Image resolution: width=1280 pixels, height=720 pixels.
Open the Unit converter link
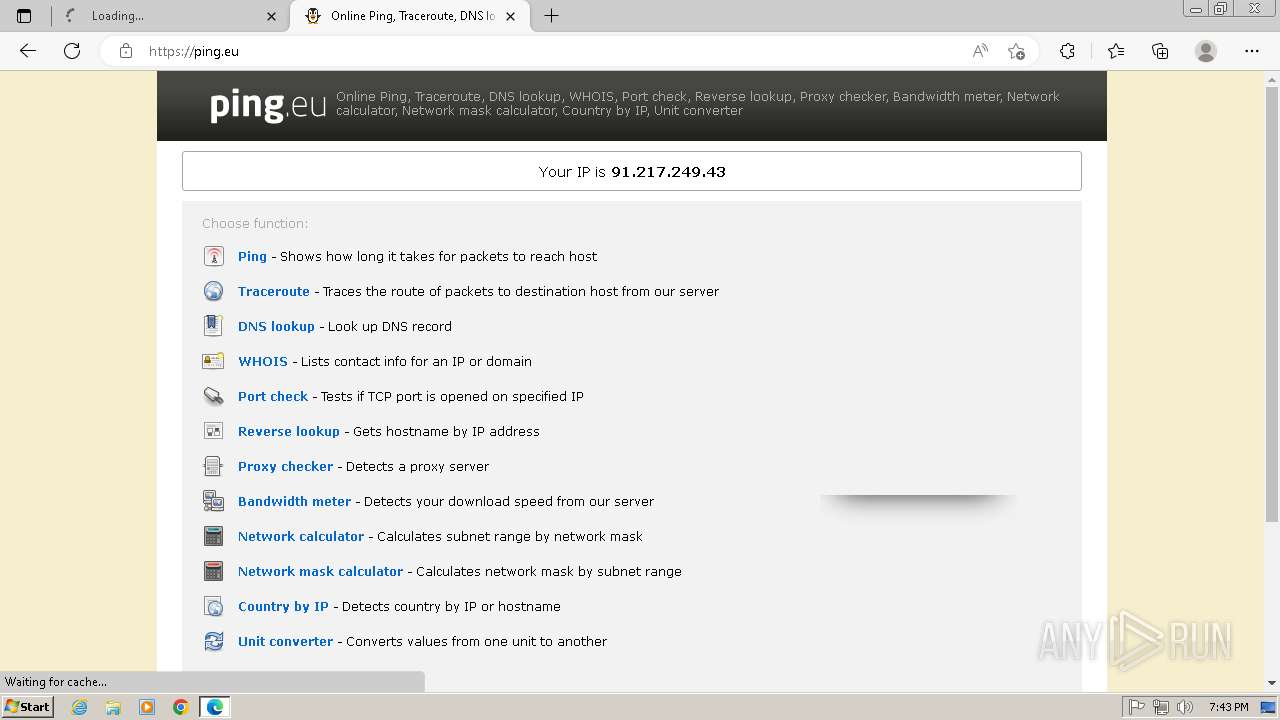coord(285,641)
